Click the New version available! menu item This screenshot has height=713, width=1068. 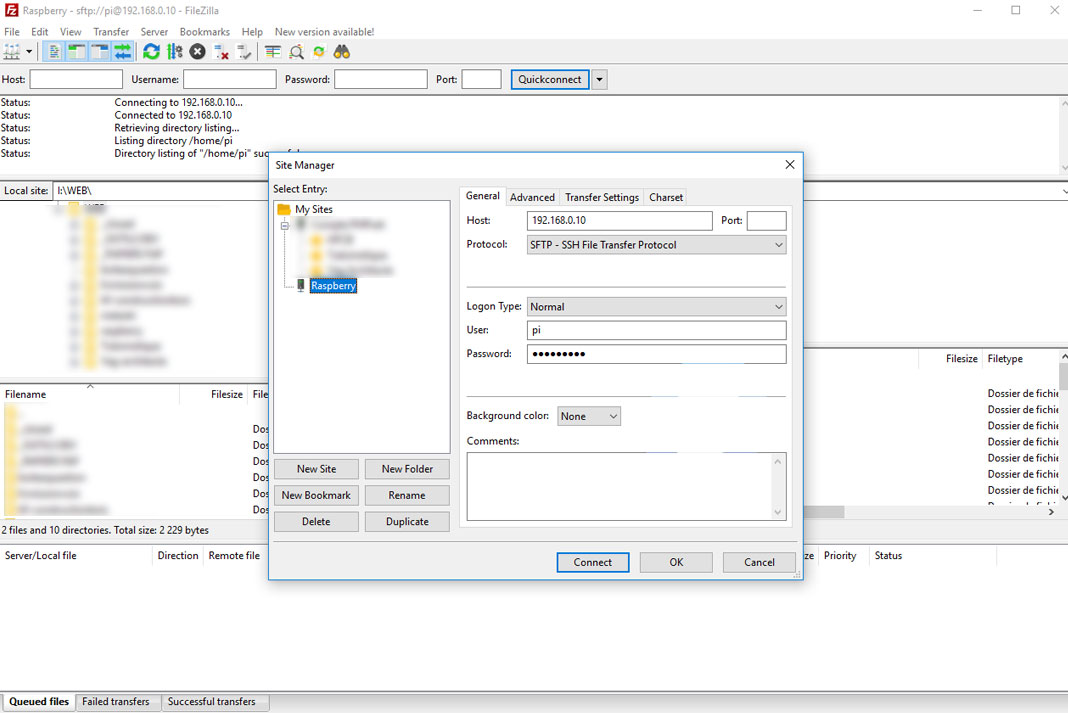324,32
